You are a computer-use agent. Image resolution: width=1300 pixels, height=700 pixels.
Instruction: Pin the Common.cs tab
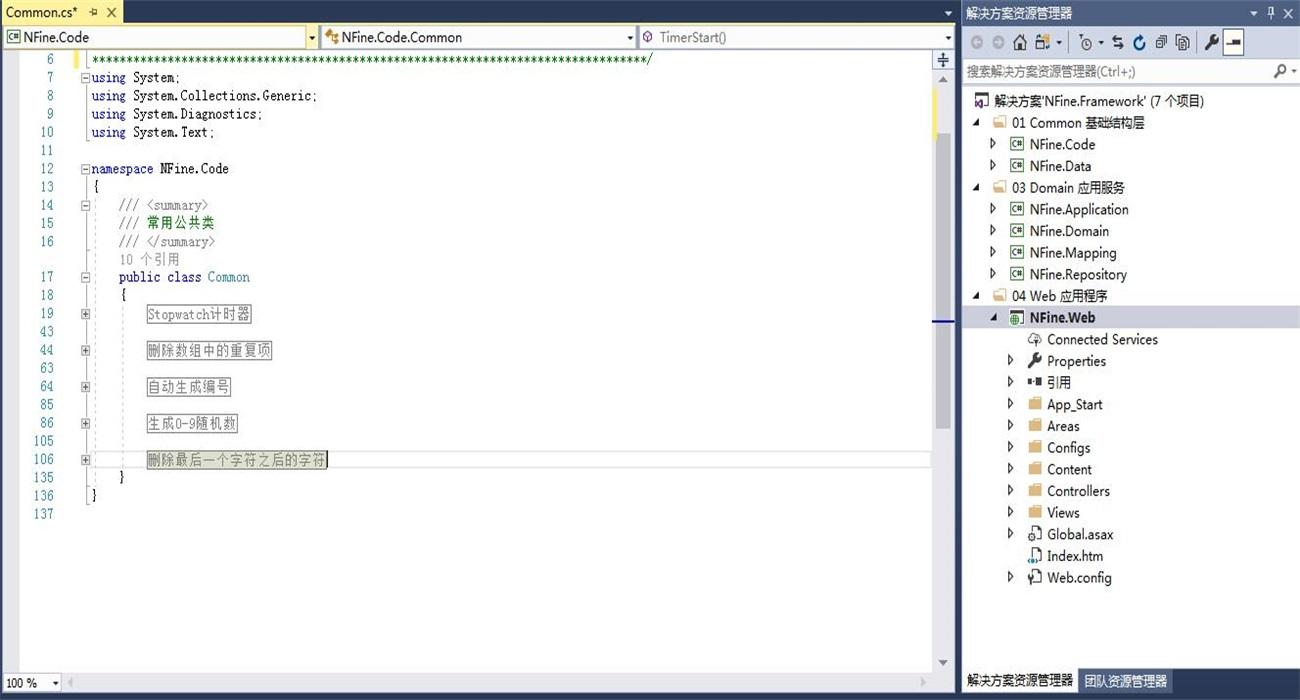point(93,12)
